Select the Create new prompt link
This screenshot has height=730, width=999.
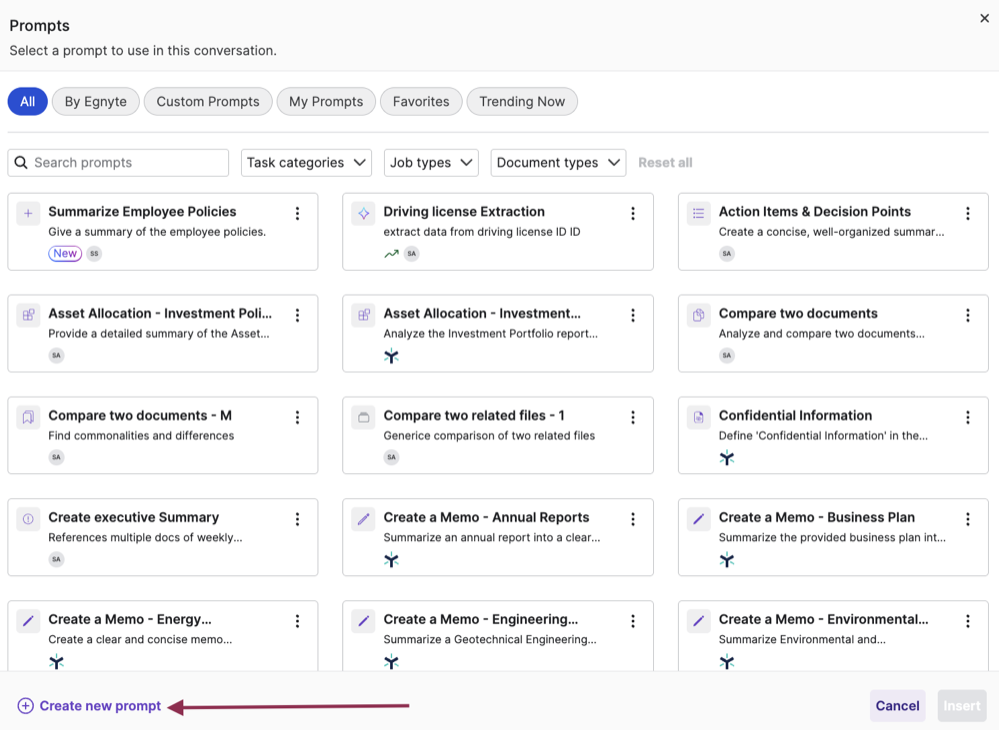[90, 706]
